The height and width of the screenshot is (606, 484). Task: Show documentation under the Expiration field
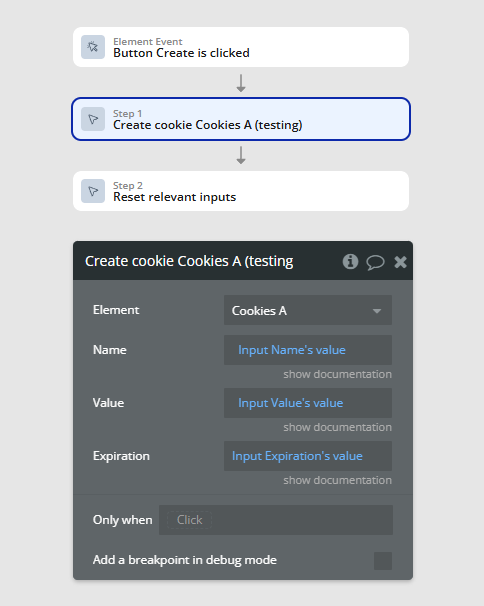[x=337, y=480]
